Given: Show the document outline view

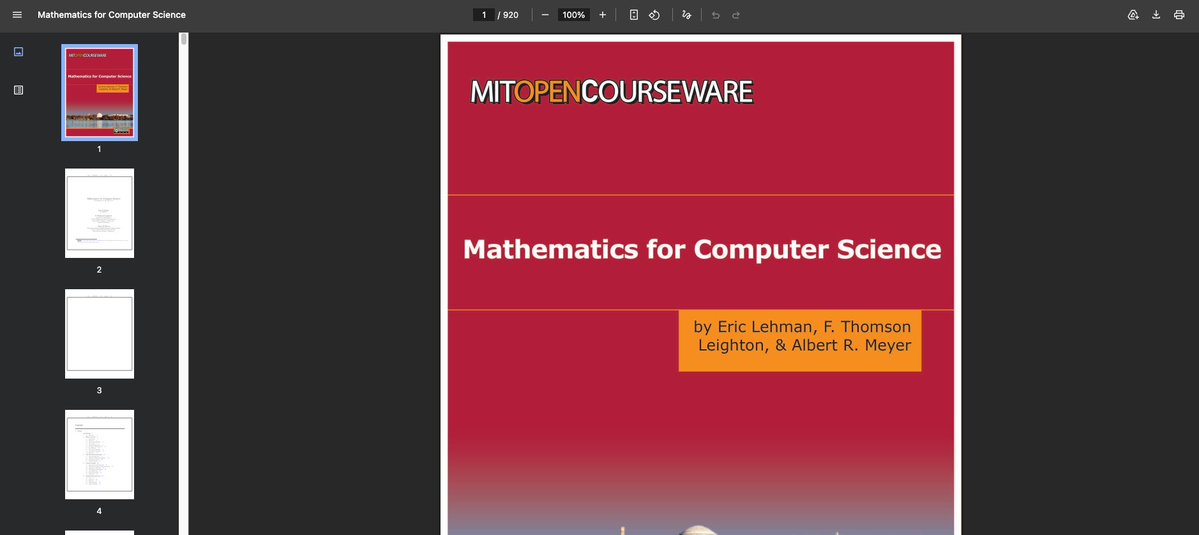Looking at the screenshot, I should click(x=18, y=90).
